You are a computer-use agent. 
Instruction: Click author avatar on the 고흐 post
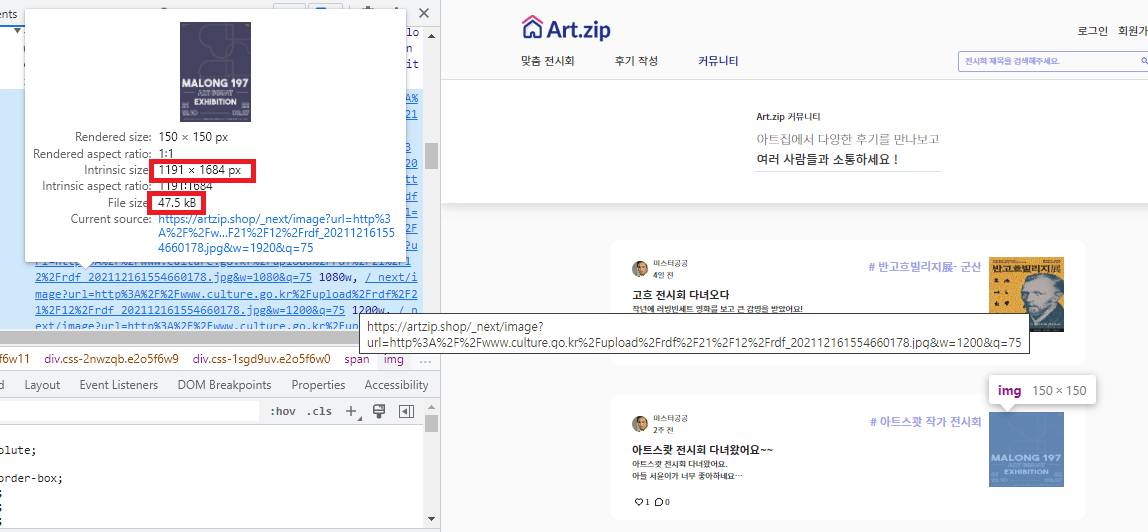point(640,269)
